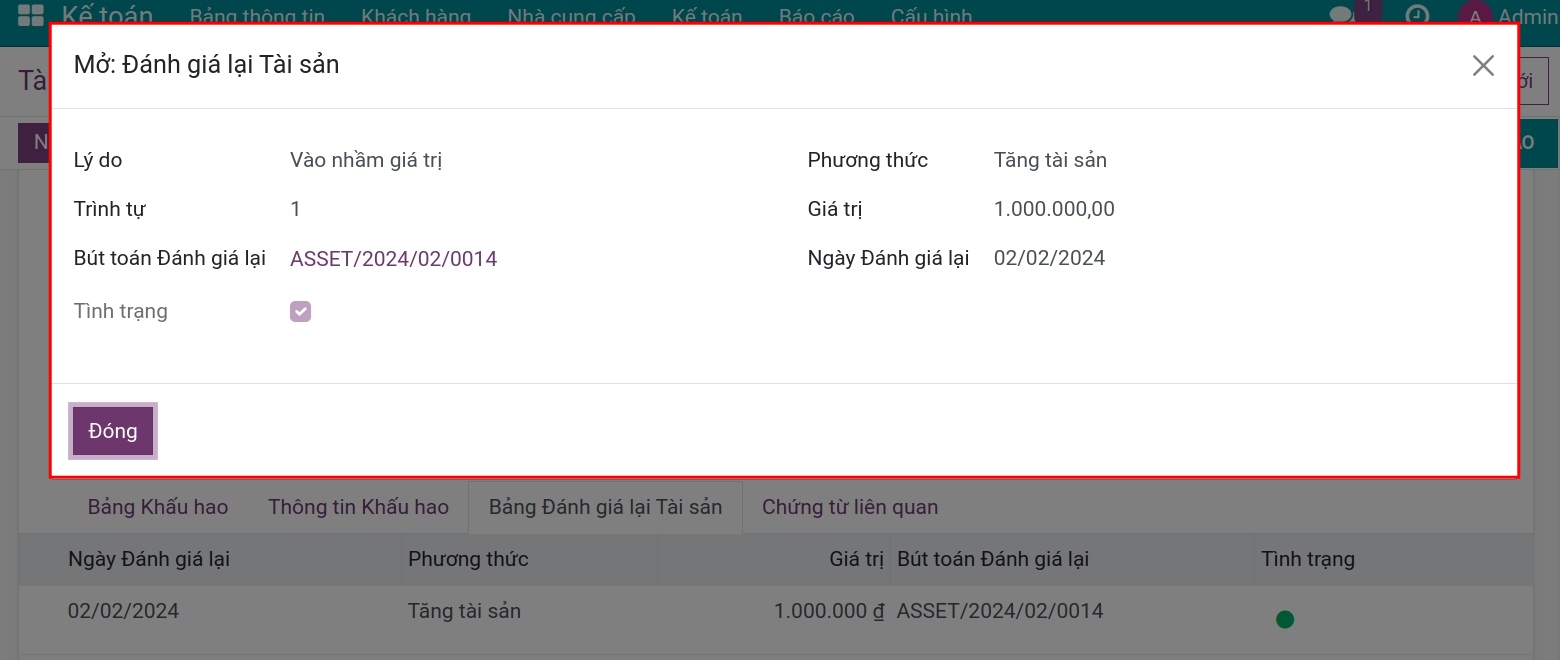Switch to the Thông tin Khấu hao tab
Image resolution: width=1560 pixels, height=660 pixels.
(358, 507)
